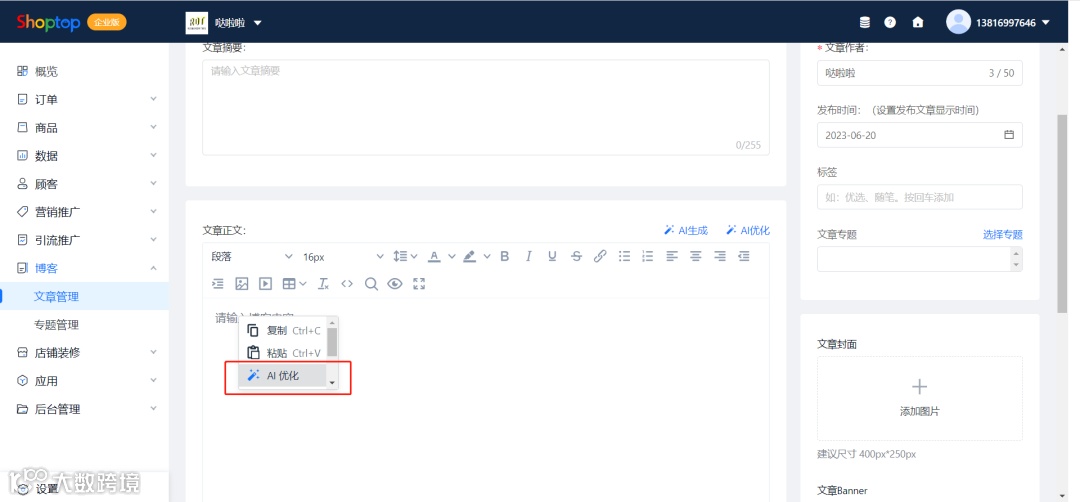Insert a video into the article
Image resolution: width=1080 pixels, height=502 pixels.
point(265,284)
